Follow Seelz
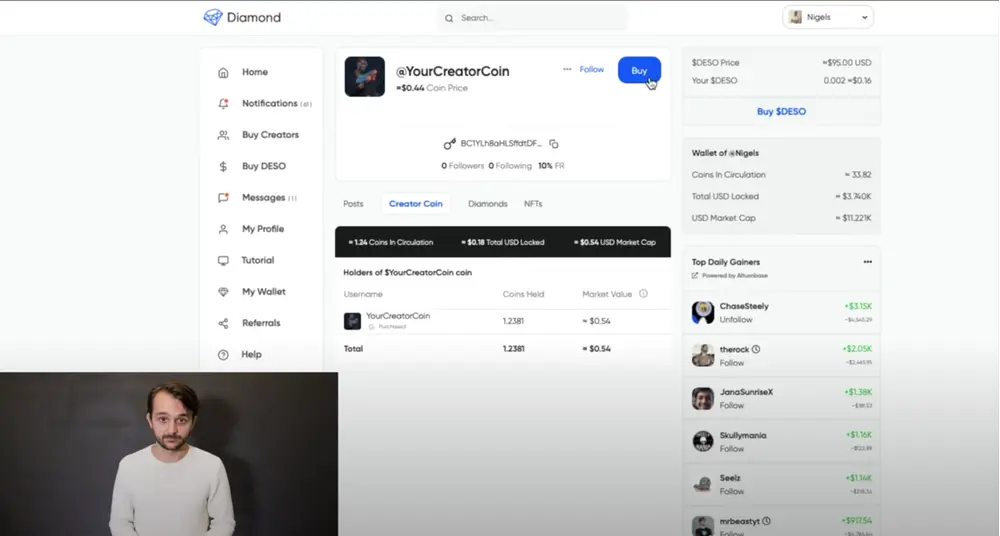The image size is (1000, 536). click(x=732, y=491)
